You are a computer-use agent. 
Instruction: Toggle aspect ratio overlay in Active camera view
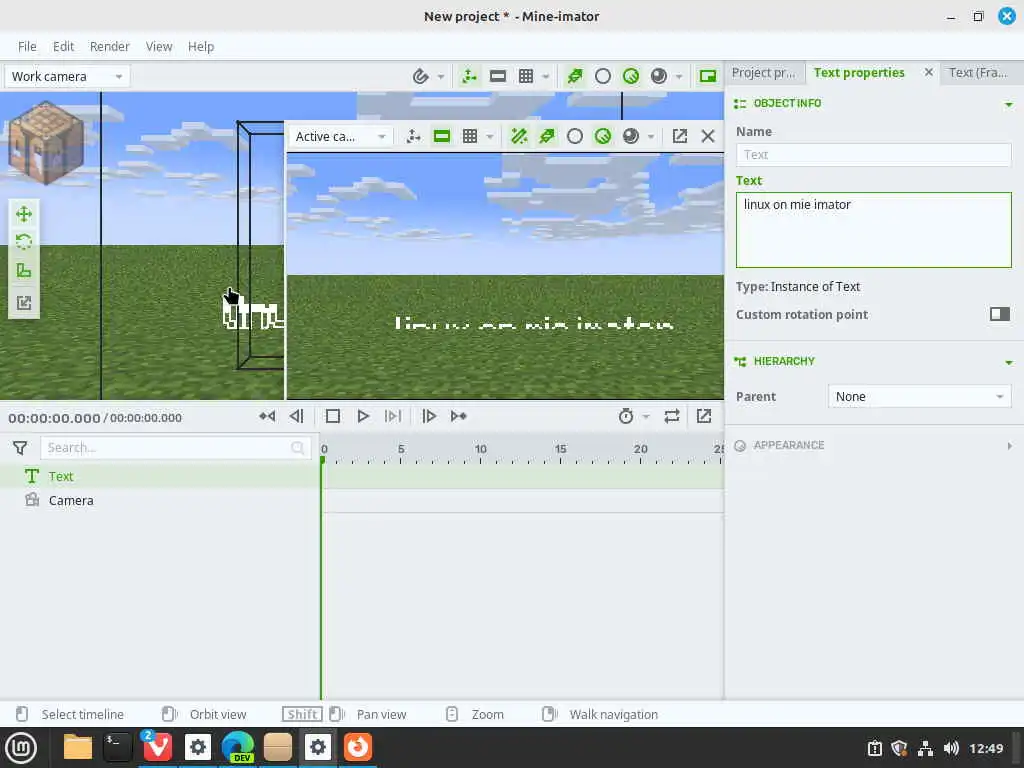[442, 136]
